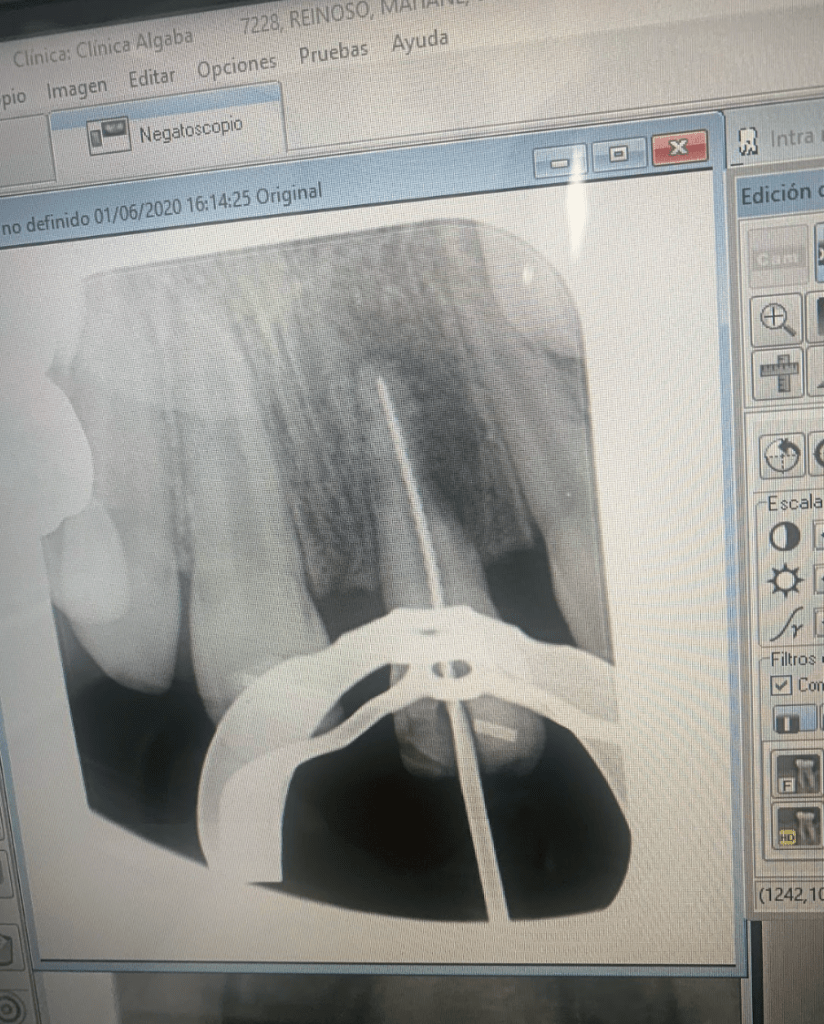The width and height of the screenshot is (824, 1024).
Task: Switch to the Intra tab
Action: pyautogui.click(x=778, y=140)
